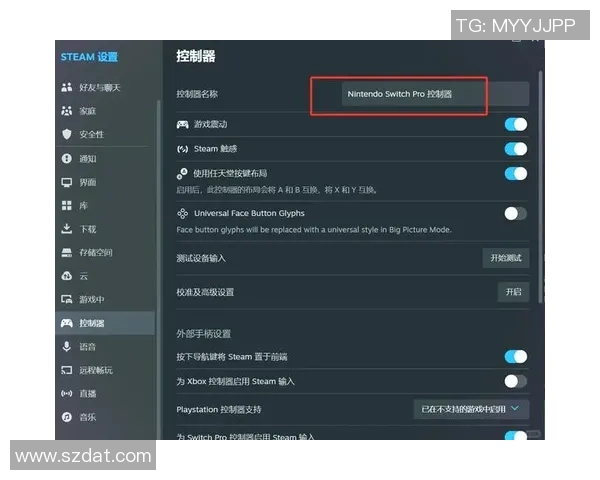Click the Downloads (下载) arrow icon
The height and width of the screenshot is (480, 600).
[x=67, y=229]
